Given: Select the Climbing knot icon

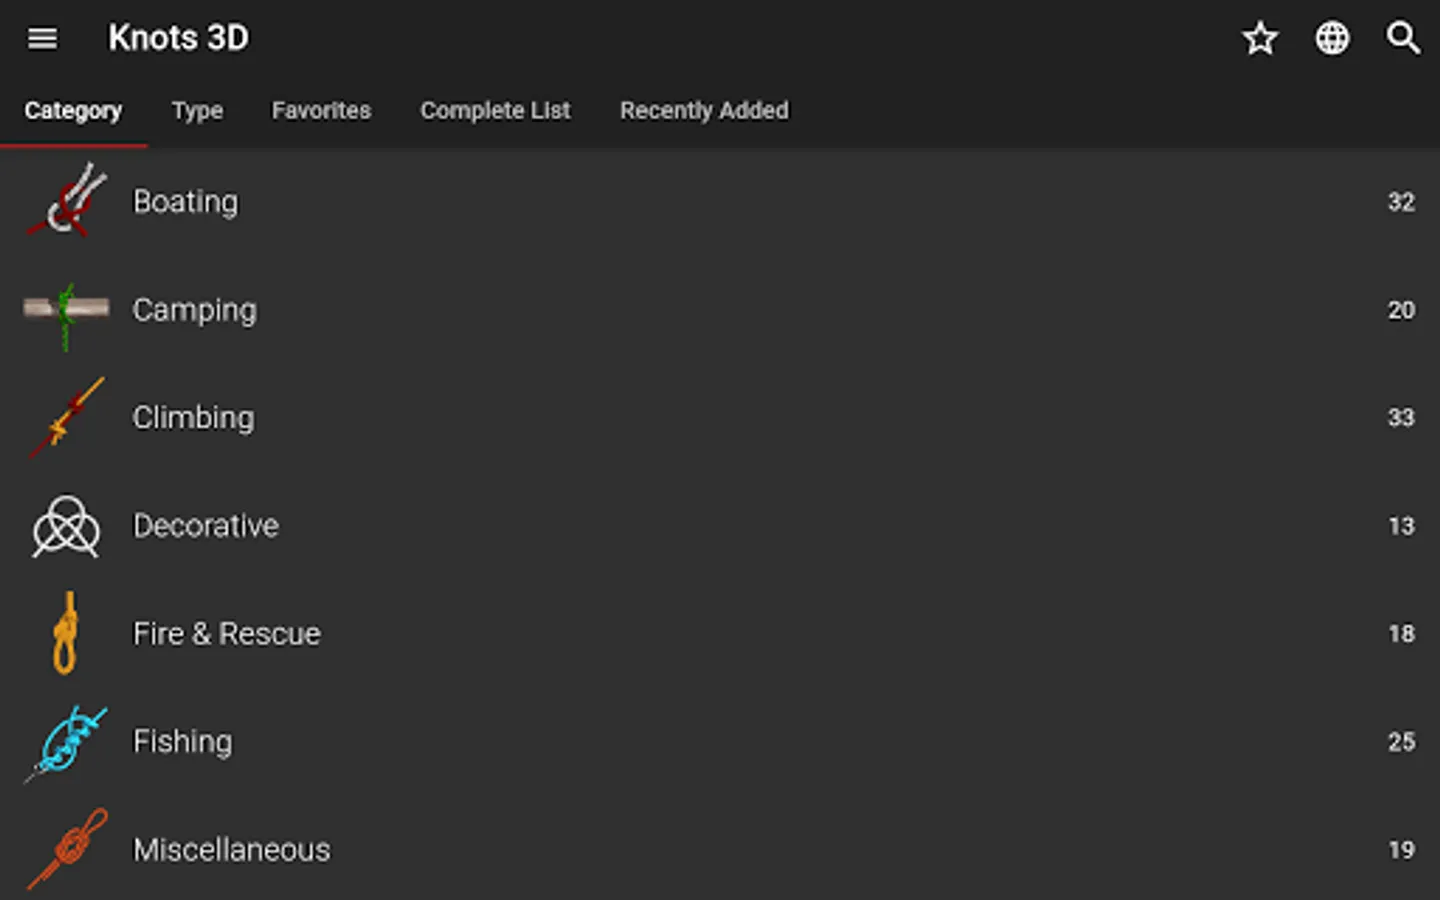Looking at the screenshot, I should 66,417.
